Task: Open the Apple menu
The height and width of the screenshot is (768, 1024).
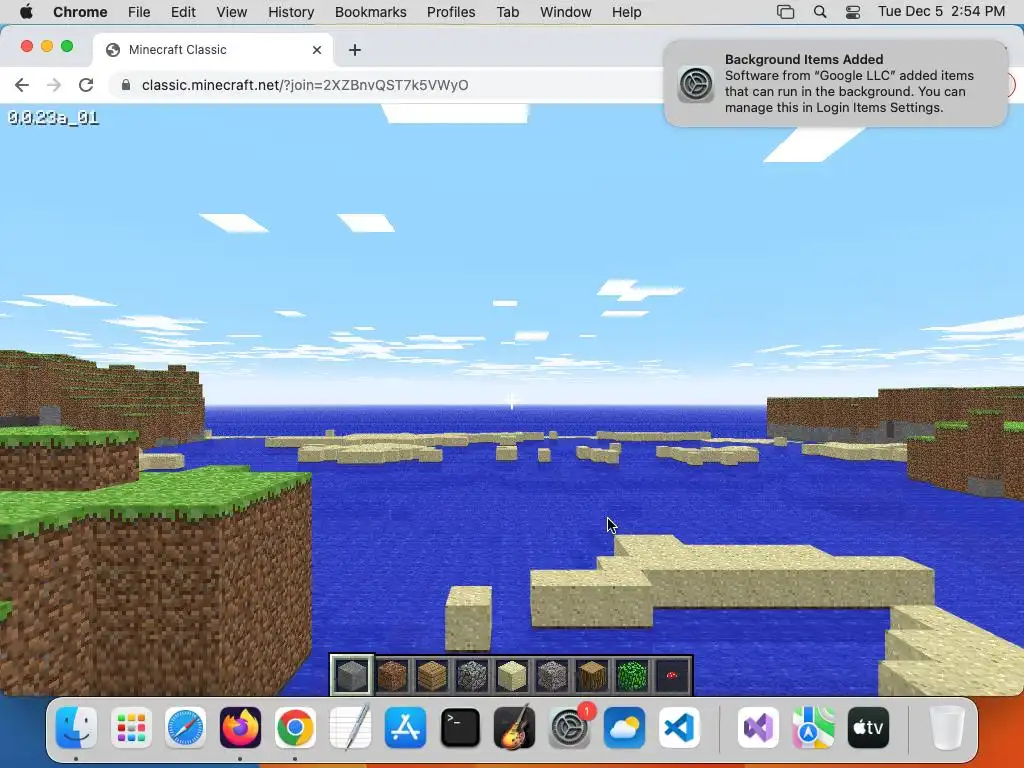Action: point(26,12)
